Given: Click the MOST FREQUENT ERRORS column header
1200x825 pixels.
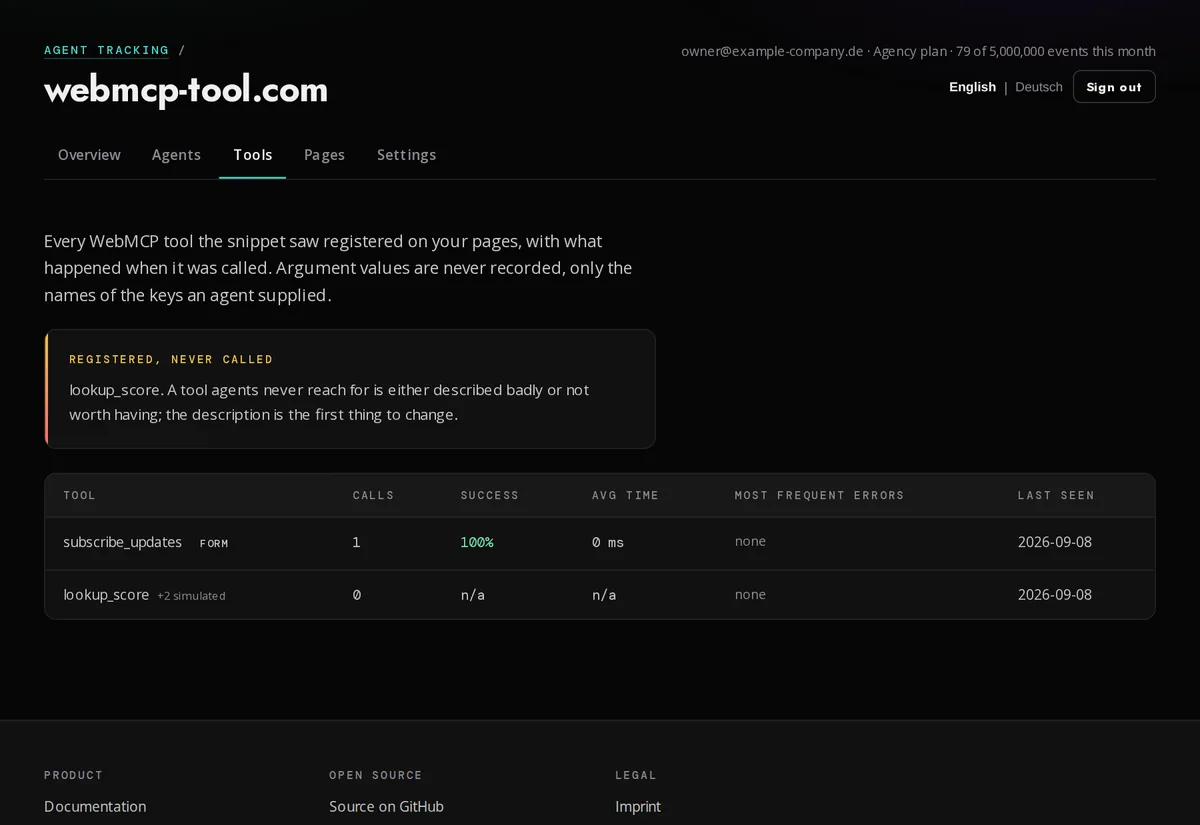Looking at the screenshot, I should [820, 495].
